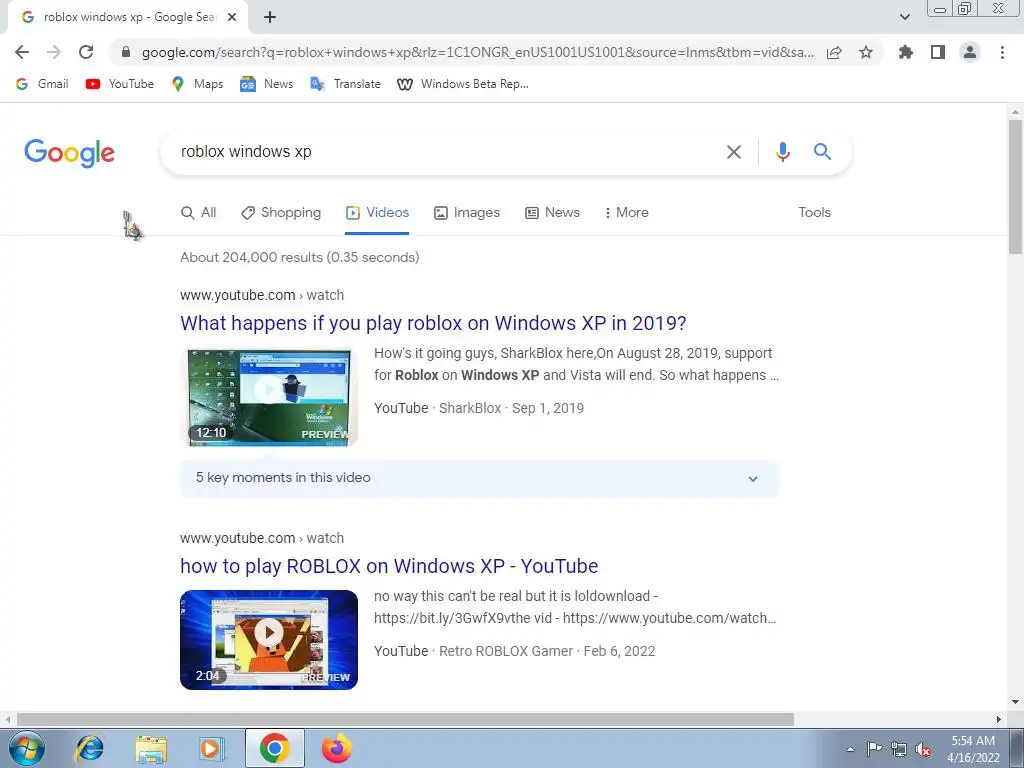Open 'What happens if you play roblox' result

tap(433, 323)
